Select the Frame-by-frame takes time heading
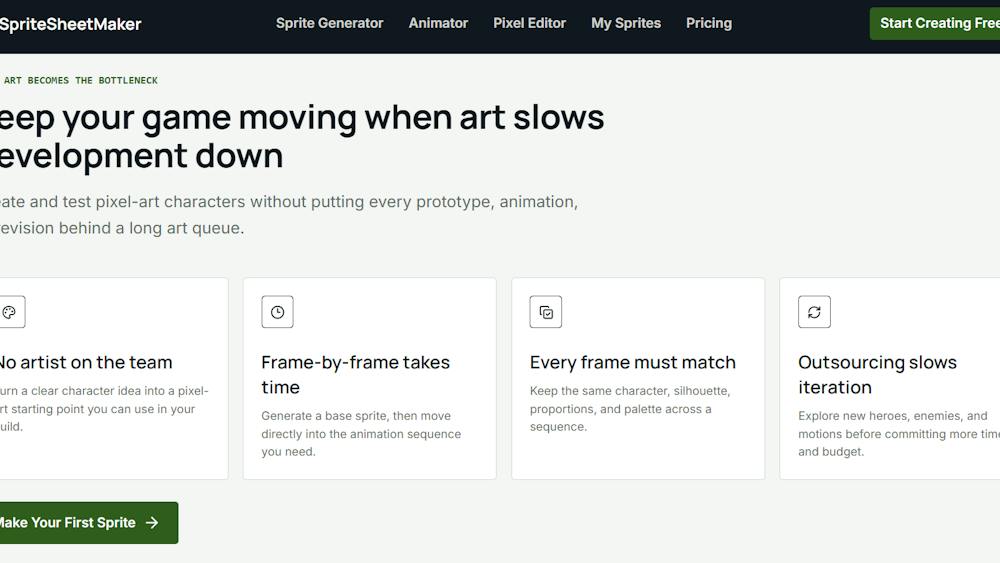This screenshot has width=1000, height=563. click(x=355, y=375)
